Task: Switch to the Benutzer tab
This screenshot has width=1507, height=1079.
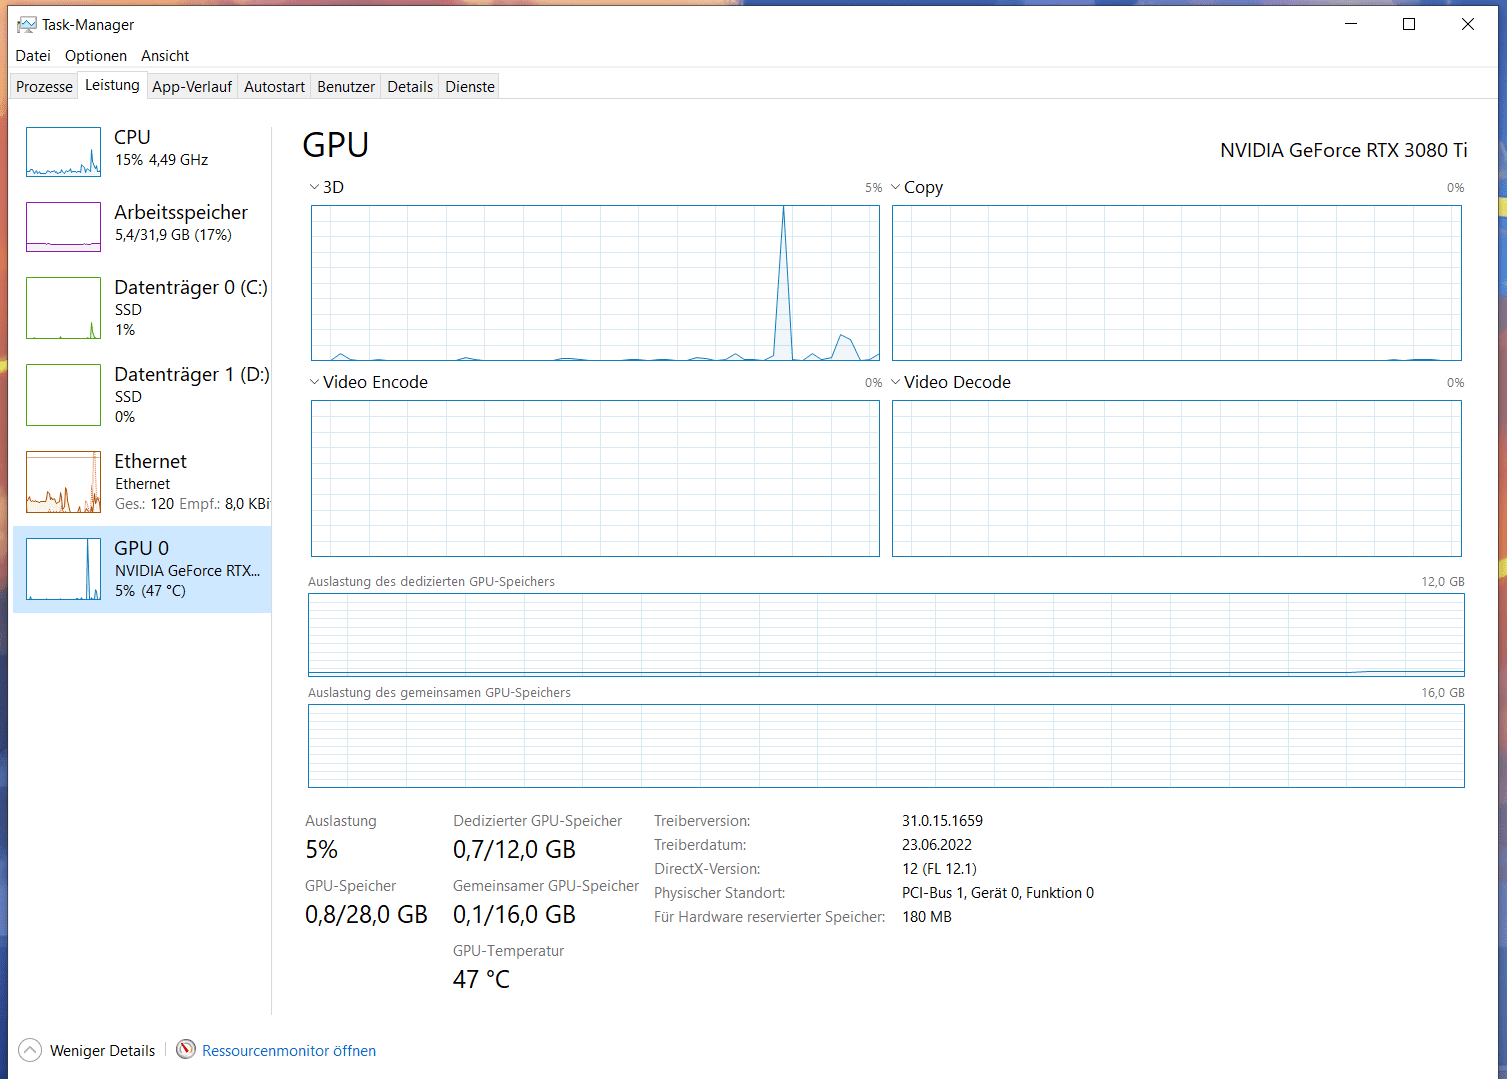Action: coord(346,87)
